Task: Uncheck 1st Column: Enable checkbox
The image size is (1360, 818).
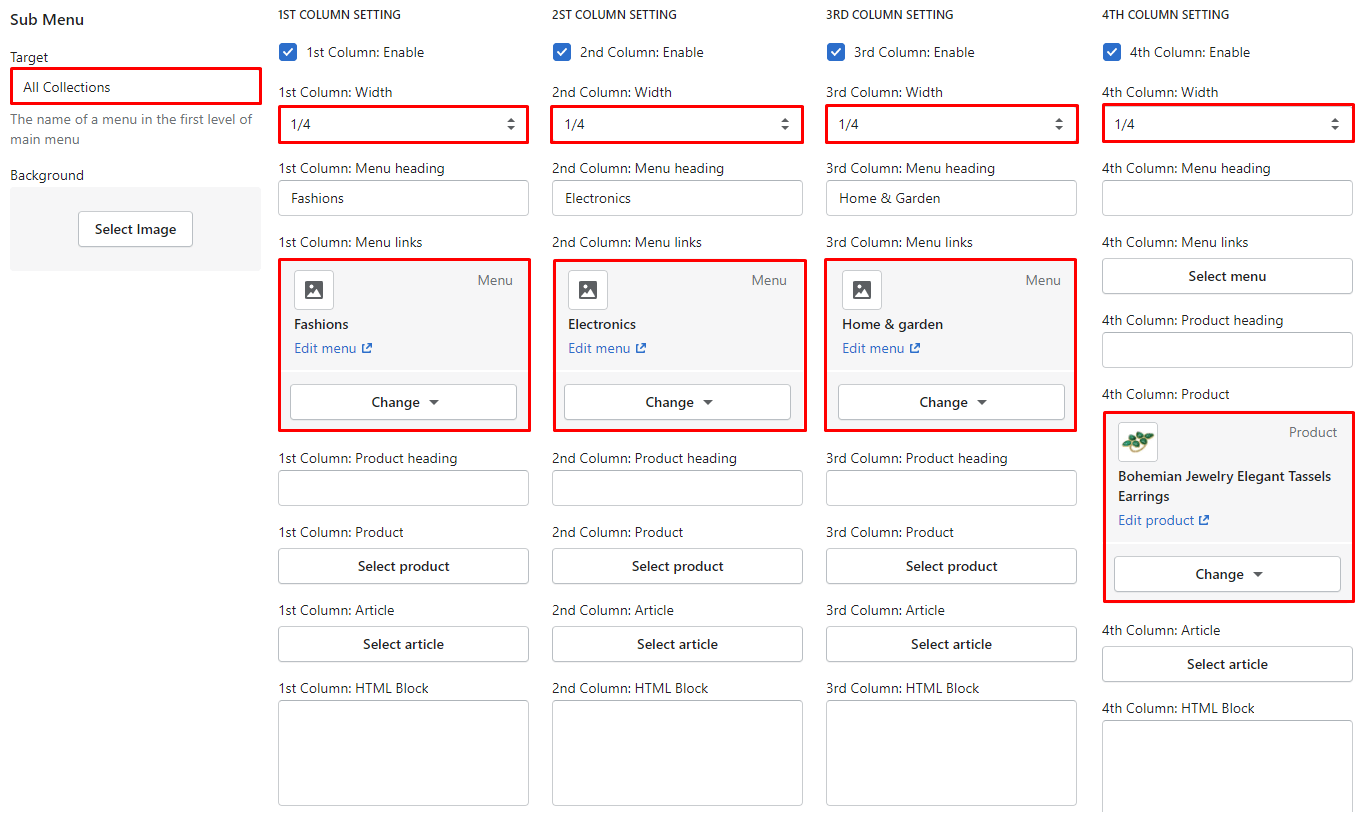Action: coord(288,52)
